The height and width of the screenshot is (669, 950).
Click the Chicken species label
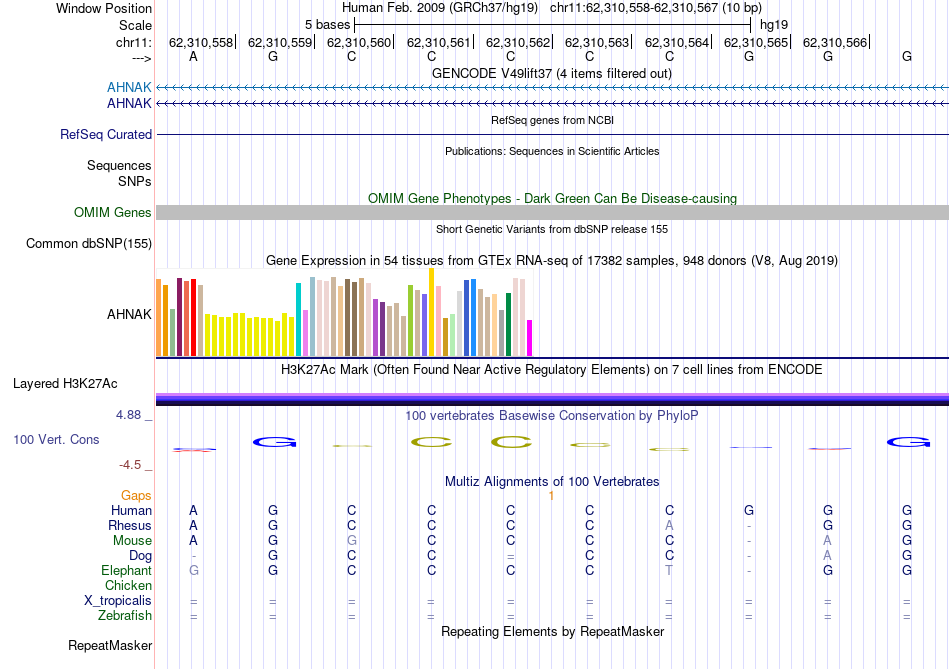128,585
